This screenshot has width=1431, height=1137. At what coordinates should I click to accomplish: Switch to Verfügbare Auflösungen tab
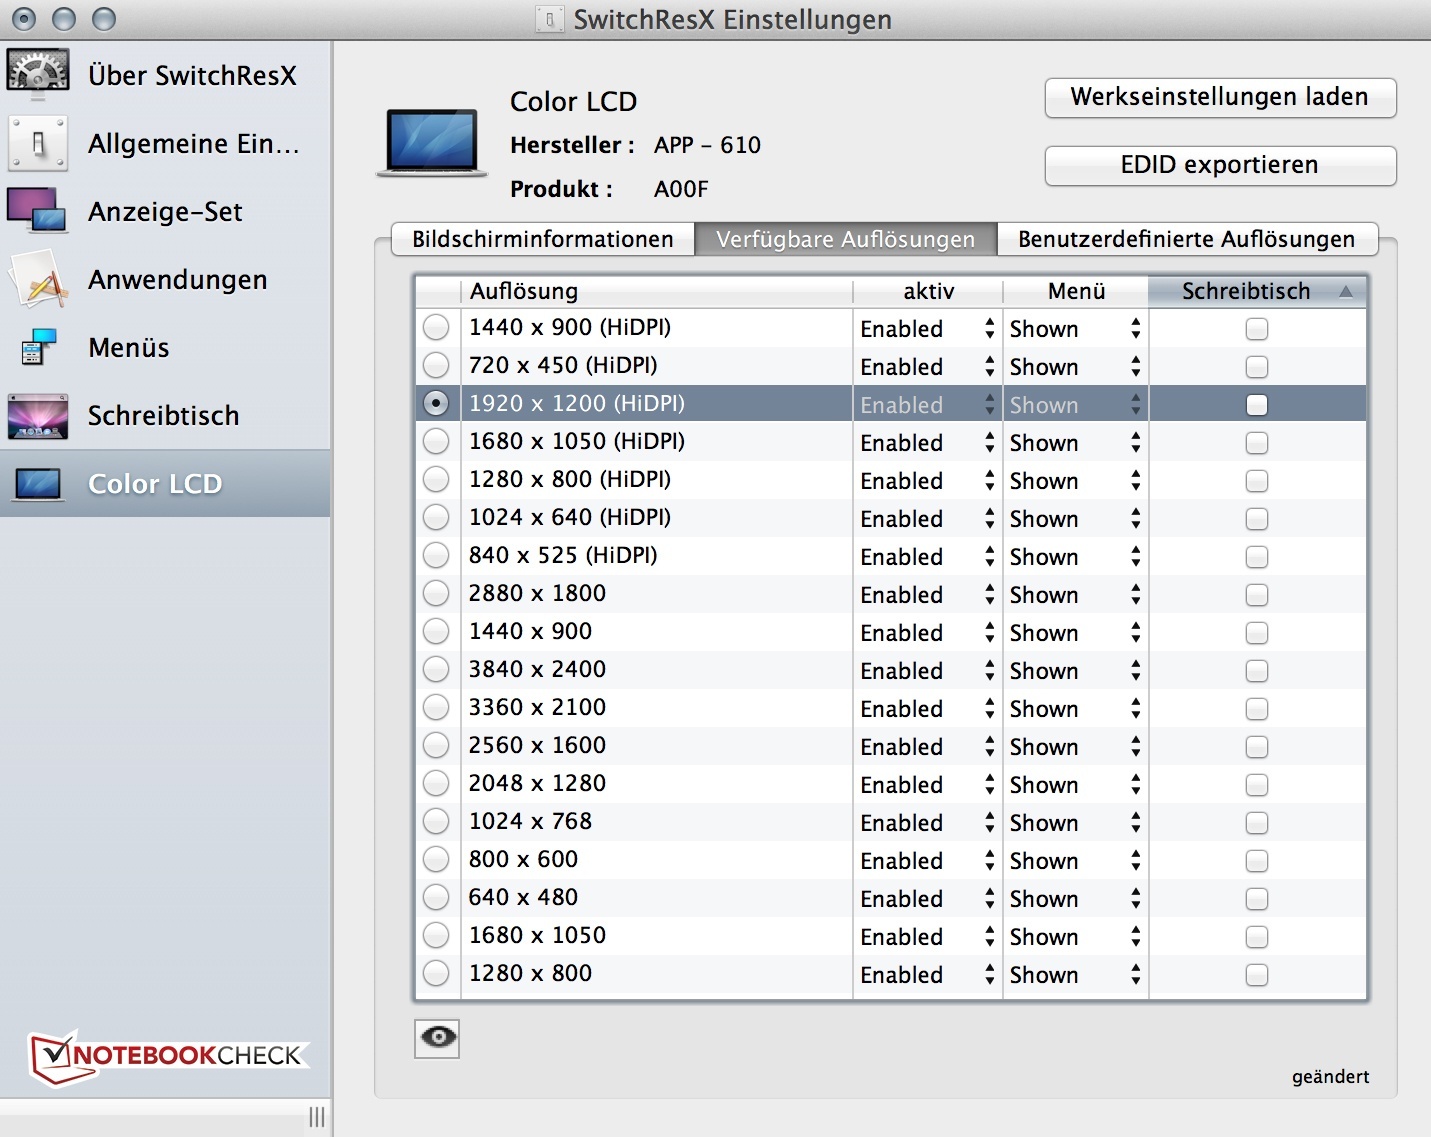(x=846, y=239)
